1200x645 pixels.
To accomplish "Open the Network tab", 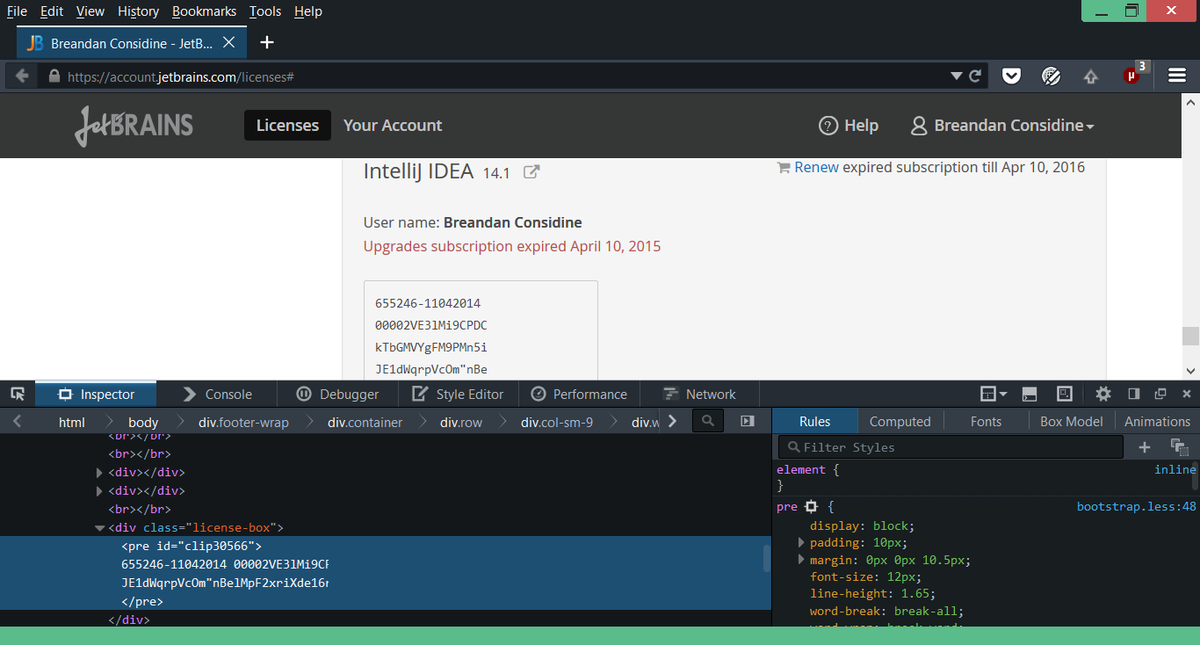I will 699,394.
